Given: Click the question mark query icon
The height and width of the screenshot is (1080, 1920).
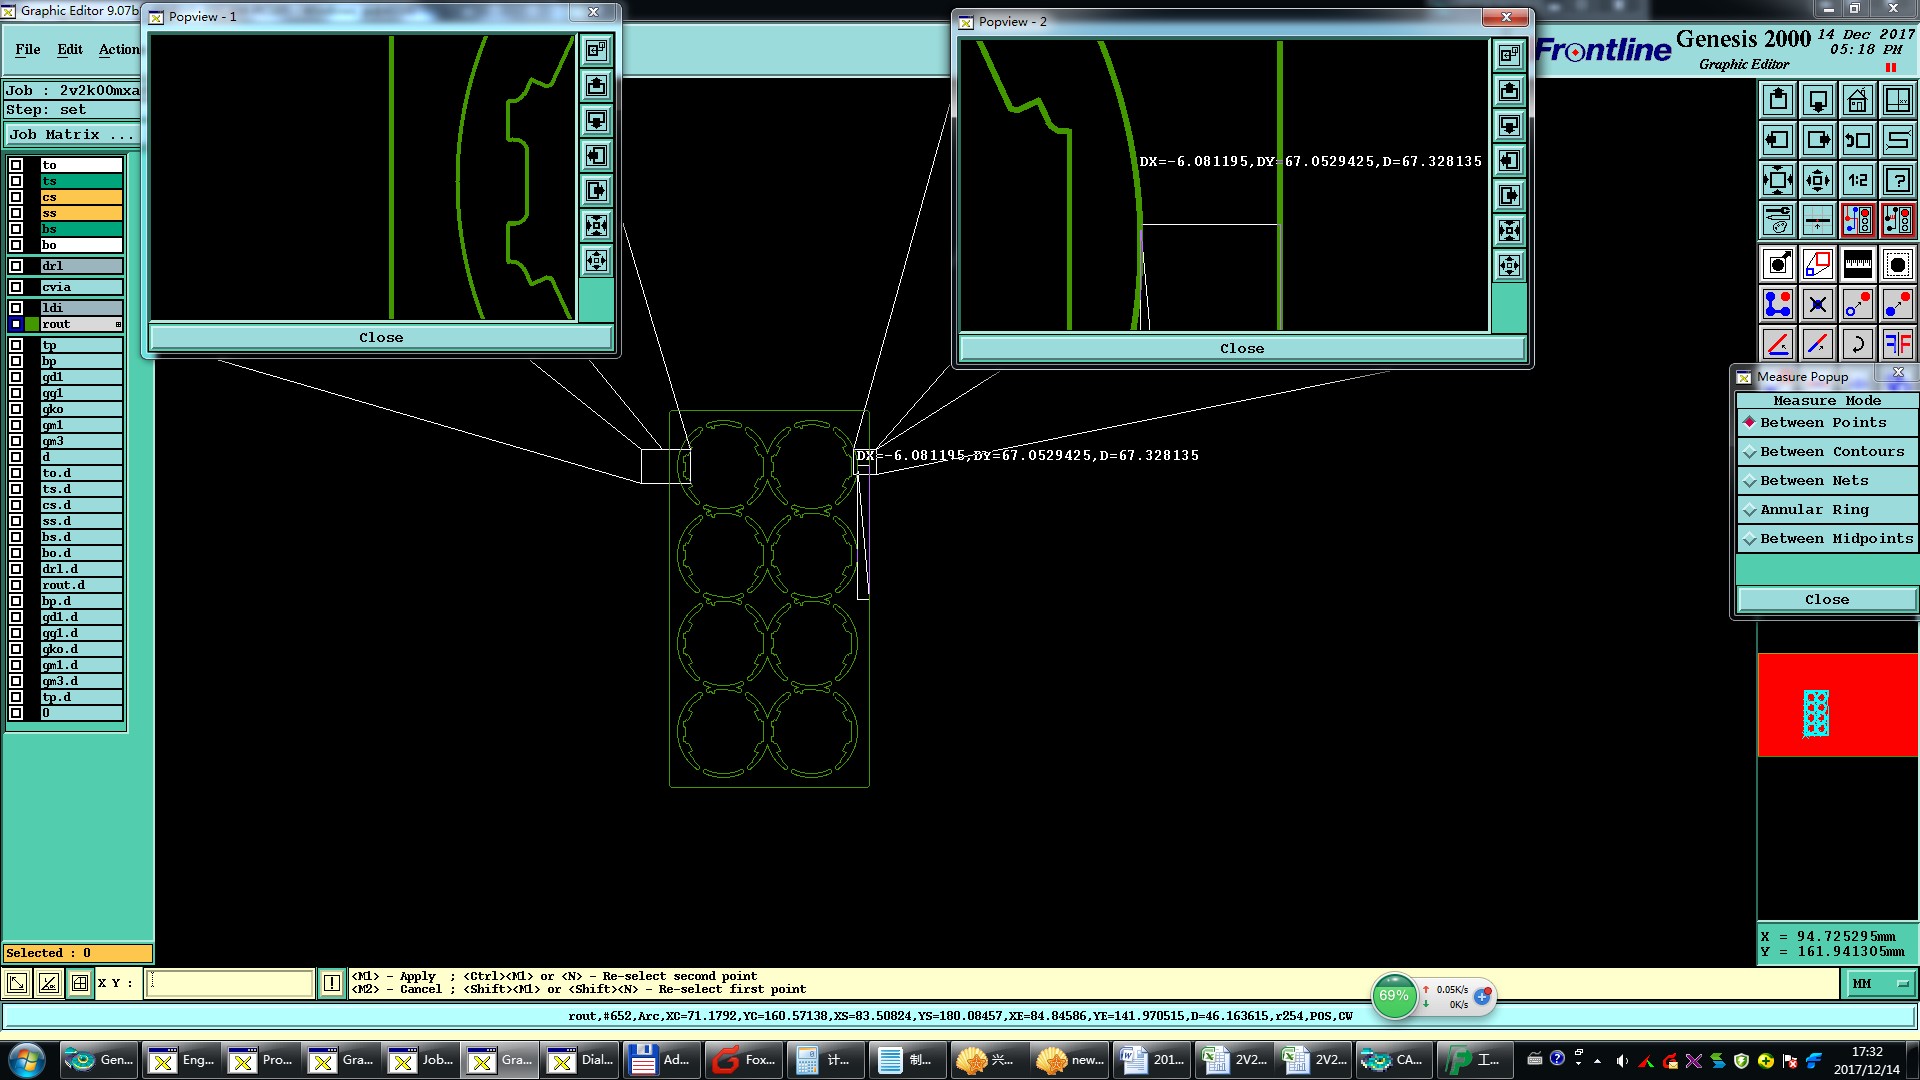Looking at the screenshot, I should coord(1897,180).
